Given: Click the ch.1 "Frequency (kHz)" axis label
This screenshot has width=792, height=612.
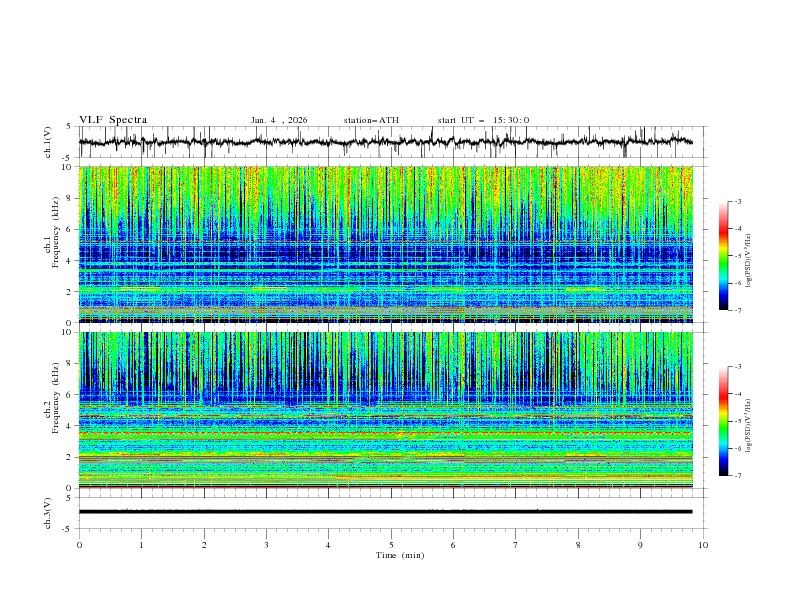Looking at the screenshot, I should click(56, 233).
